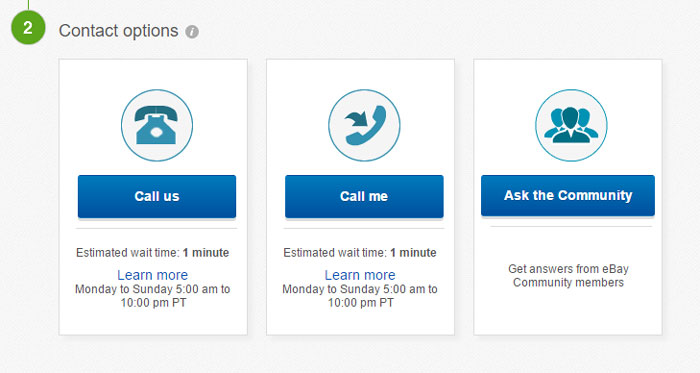Screen dimensions: 700x373
Task: Request a callback with Call me button
Action: coord(364,196)
